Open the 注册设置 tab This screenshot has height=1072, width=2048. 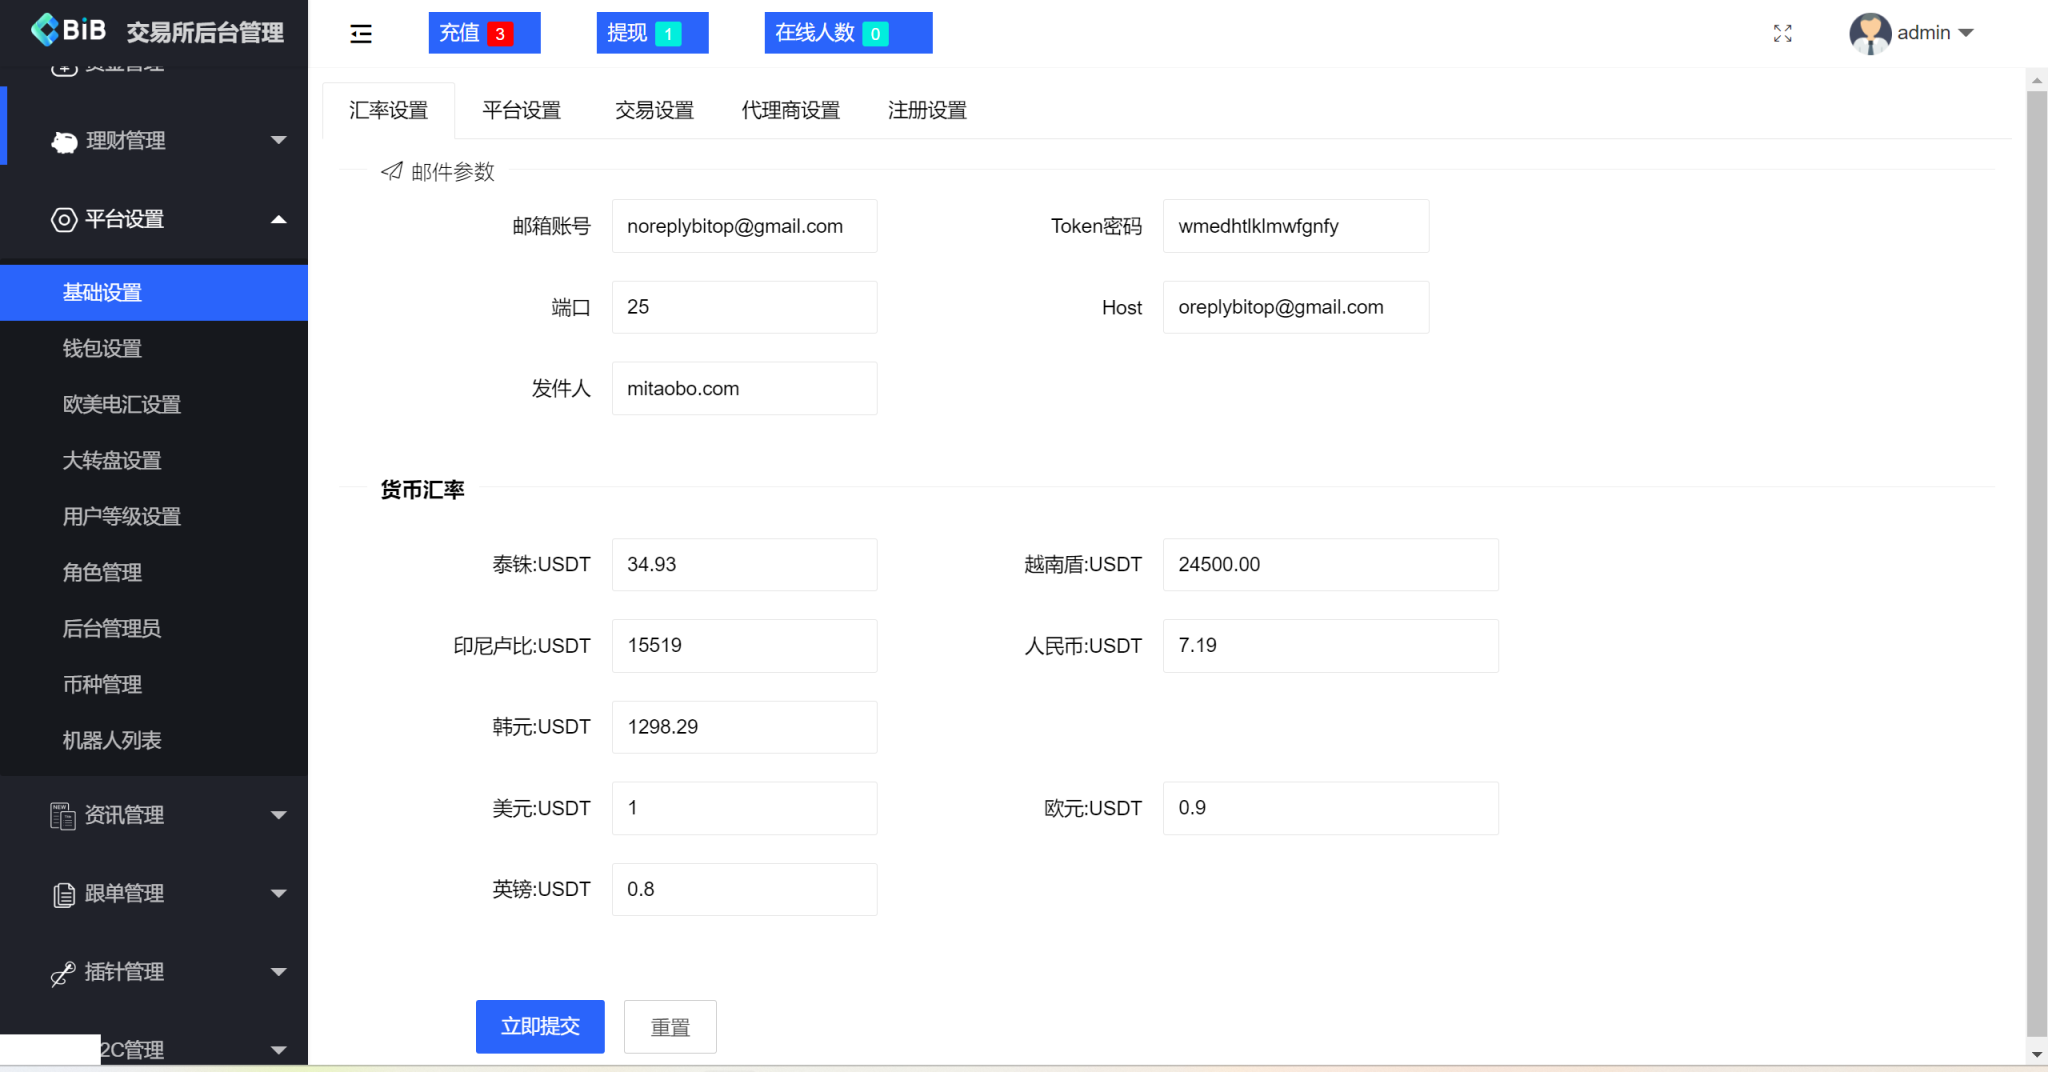(926, 110)
